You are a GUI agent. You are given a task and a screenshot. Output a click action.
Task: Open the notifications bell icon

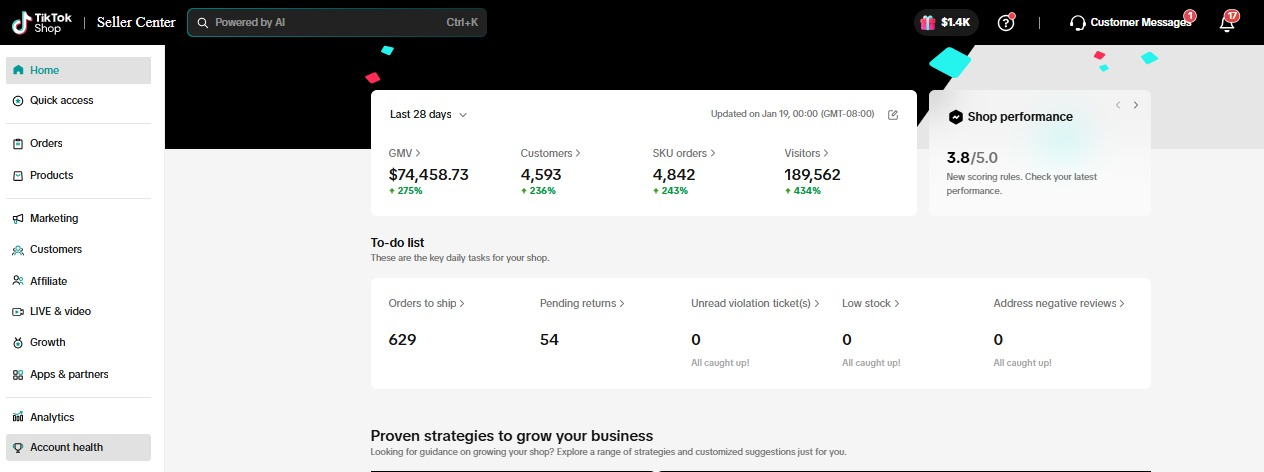coord(1227,23)
